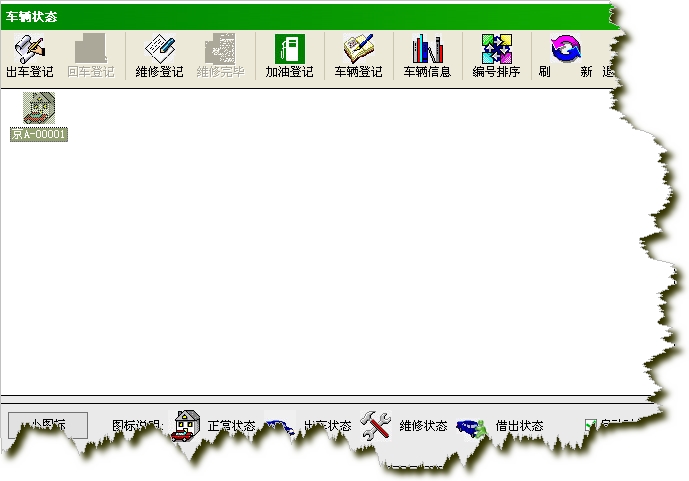The width and height of the screenshot is (689, 481).
Task: Click the 正常状态 legend text
Action: click(x=231, y=426)
